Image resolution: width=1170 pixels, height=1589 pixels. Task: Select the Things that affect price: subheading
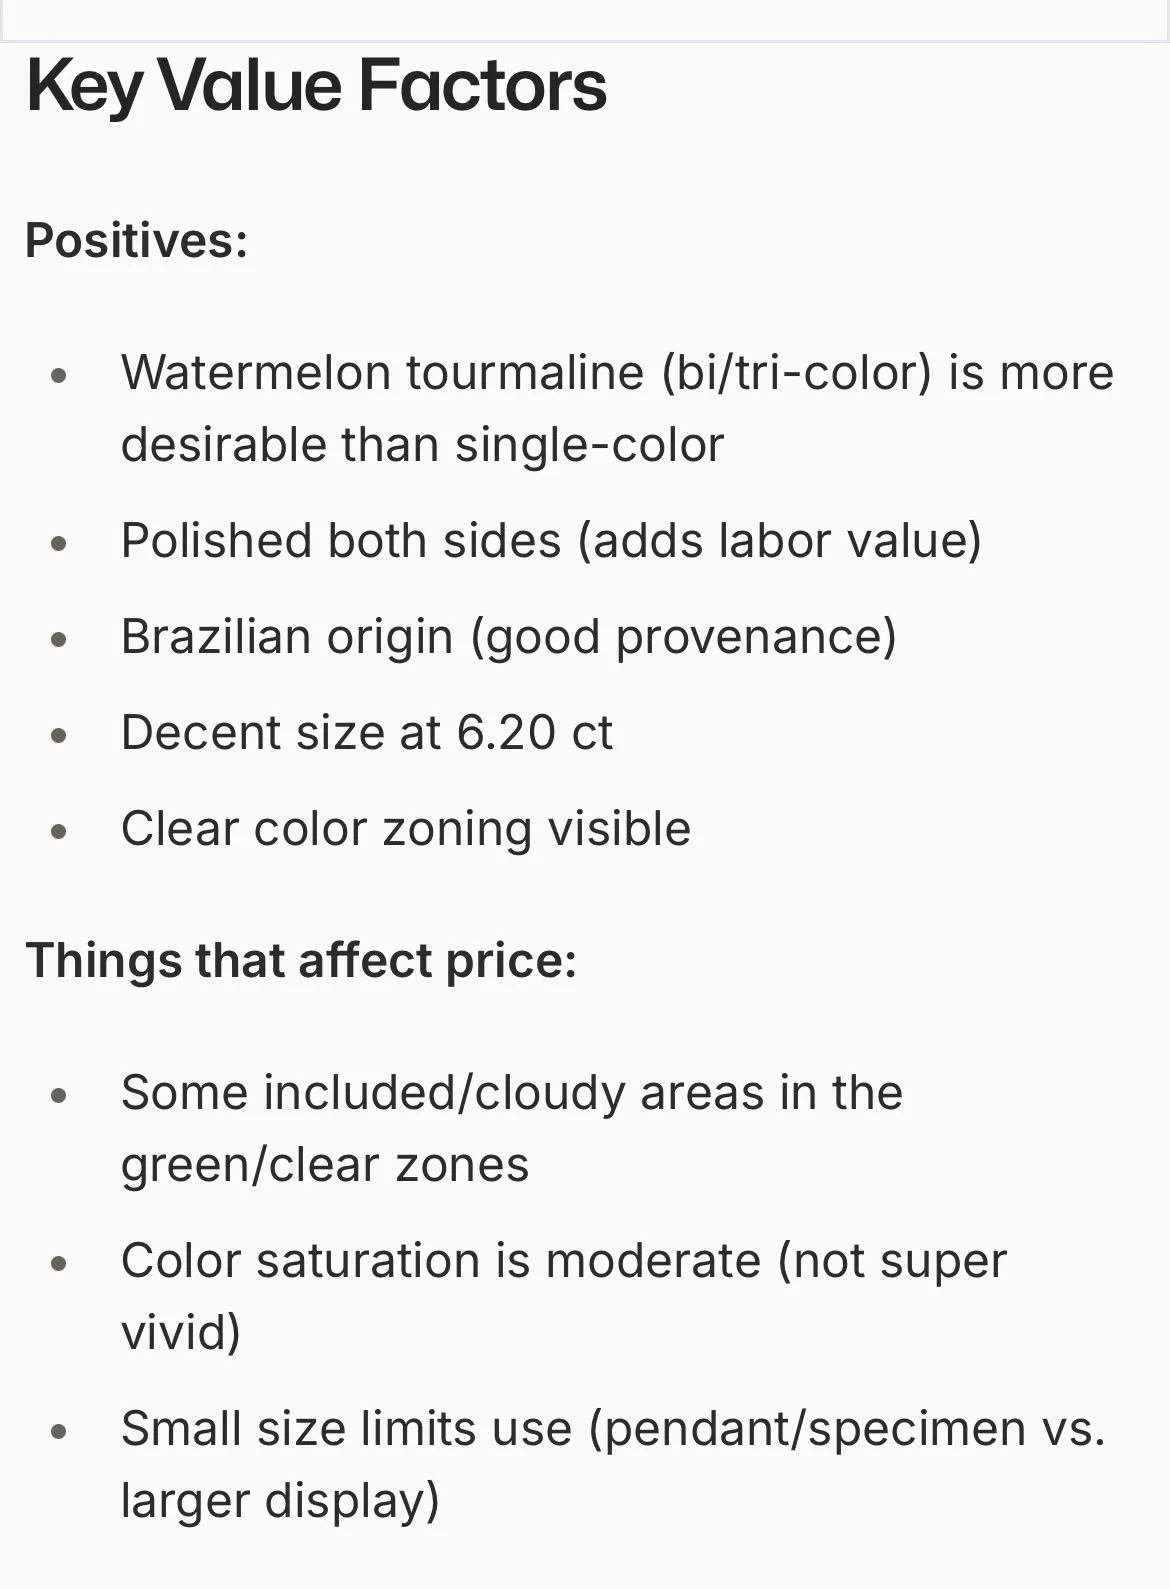coord(301,960)
